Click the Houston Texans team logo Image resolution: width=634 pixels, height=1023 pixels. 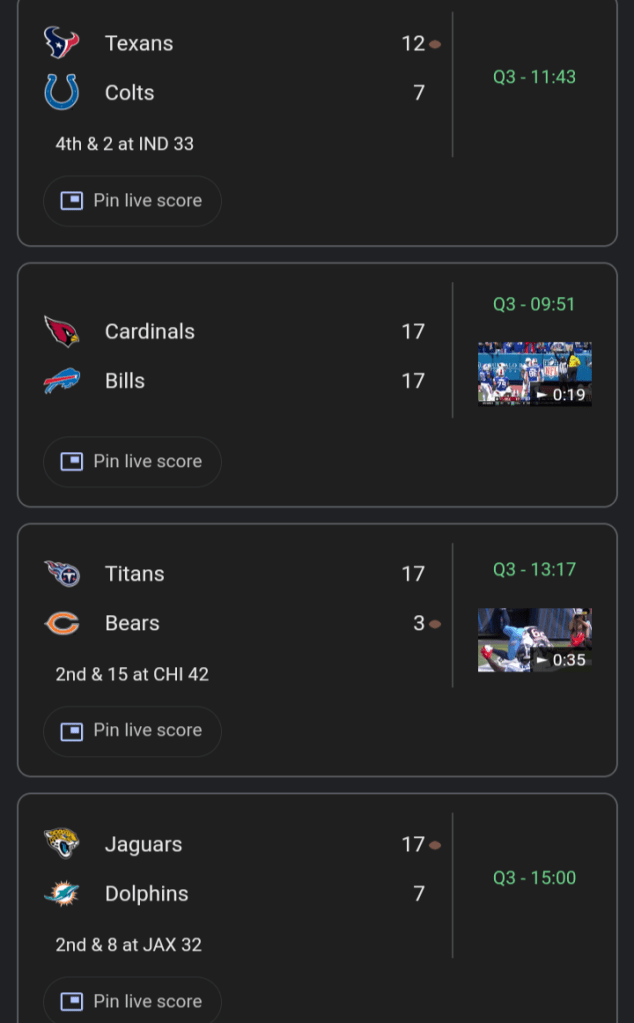(61, 43)
